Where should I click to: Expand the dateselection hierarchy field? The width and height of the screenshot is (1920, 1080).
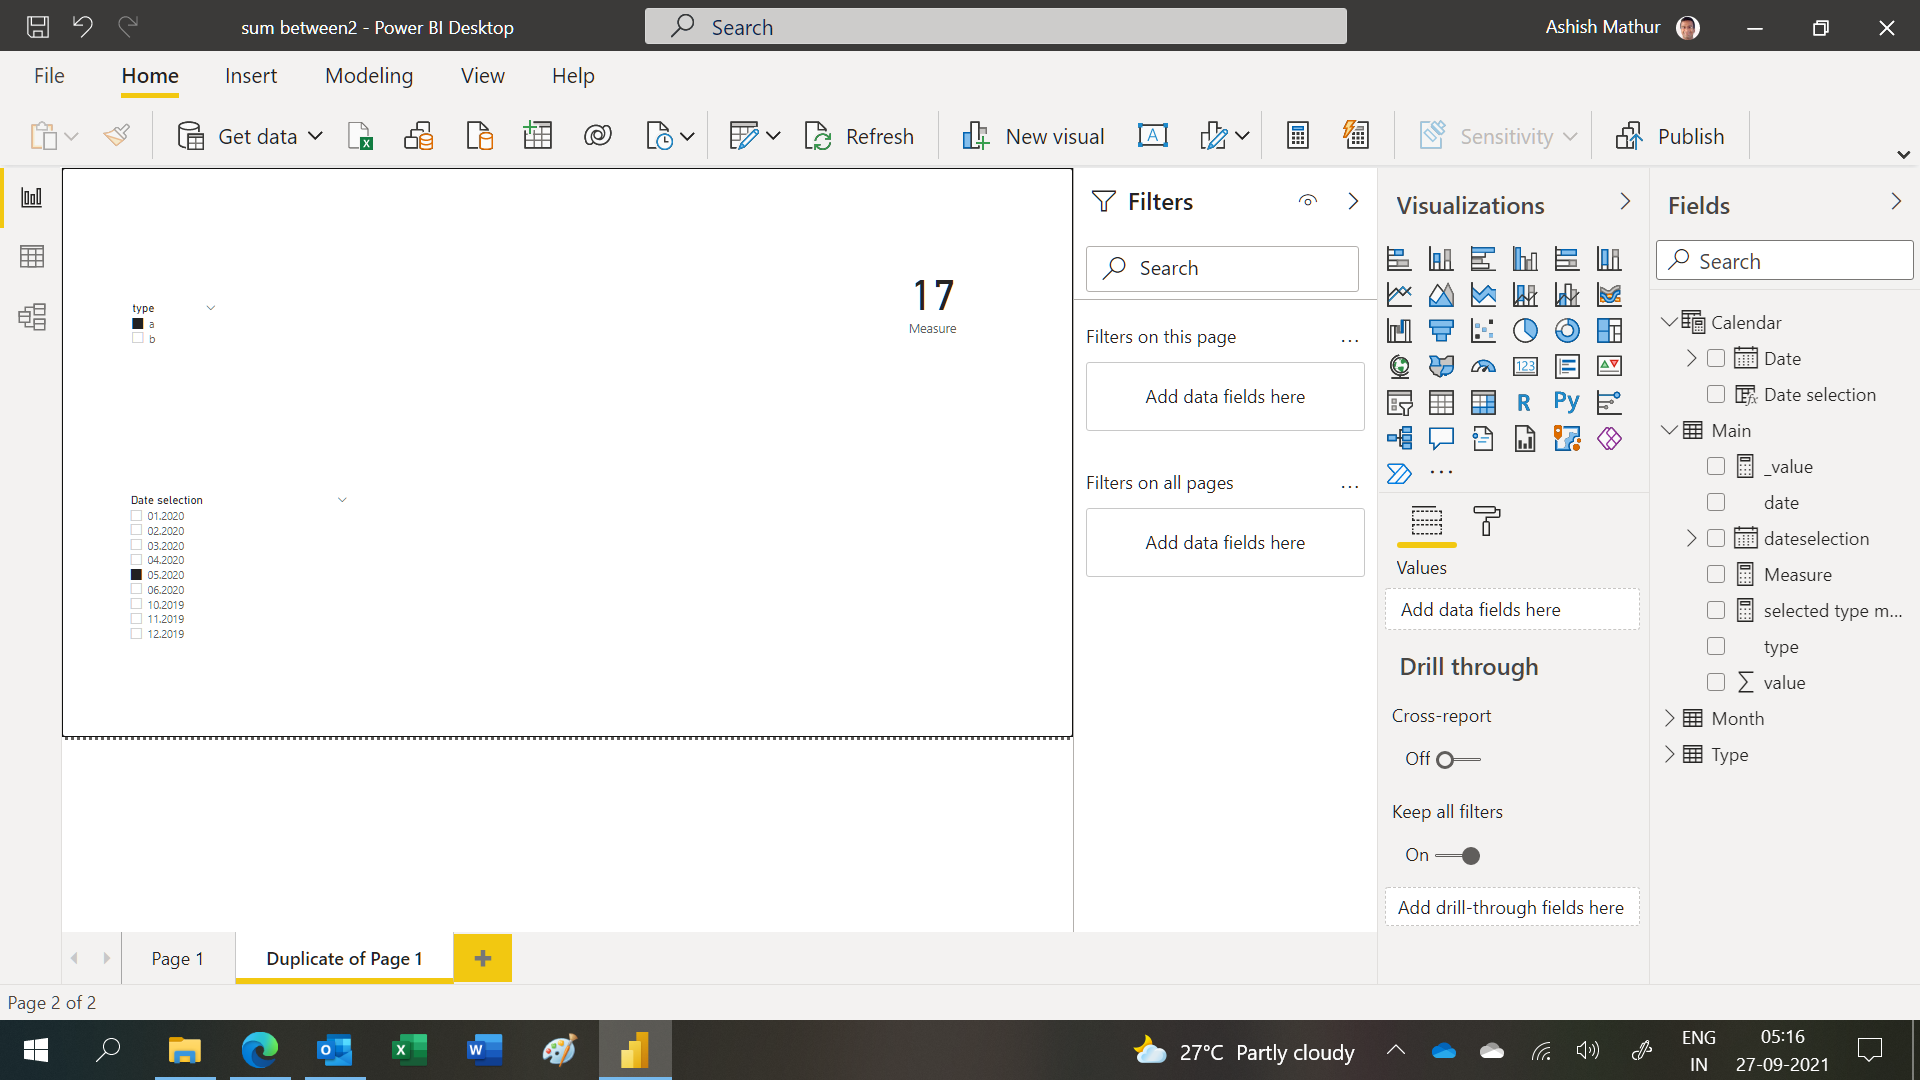tap(1691, 538)
